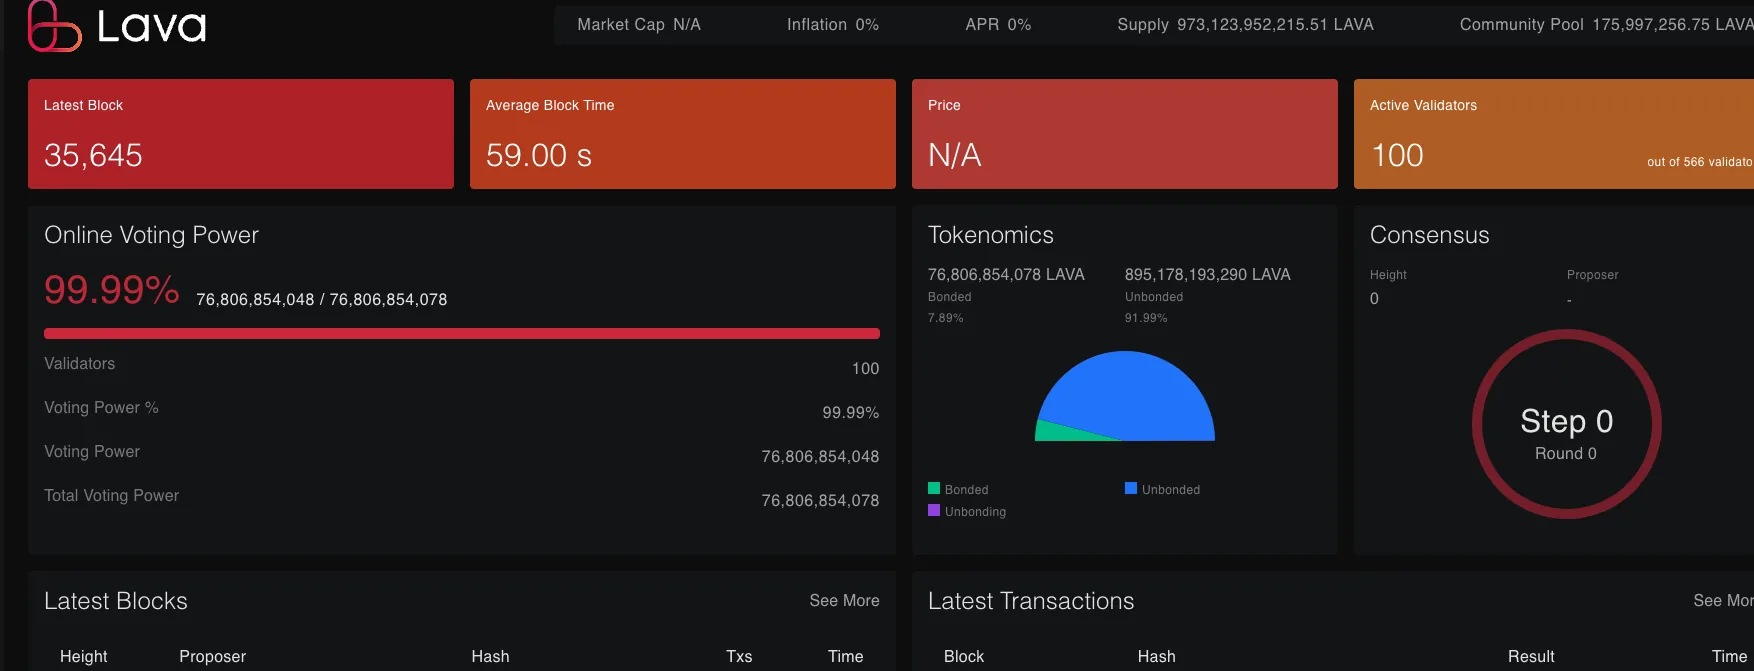Click the 91.99% unbonded percentage
Viewport: 1754px width, 671px height.
coord(1146,318)
